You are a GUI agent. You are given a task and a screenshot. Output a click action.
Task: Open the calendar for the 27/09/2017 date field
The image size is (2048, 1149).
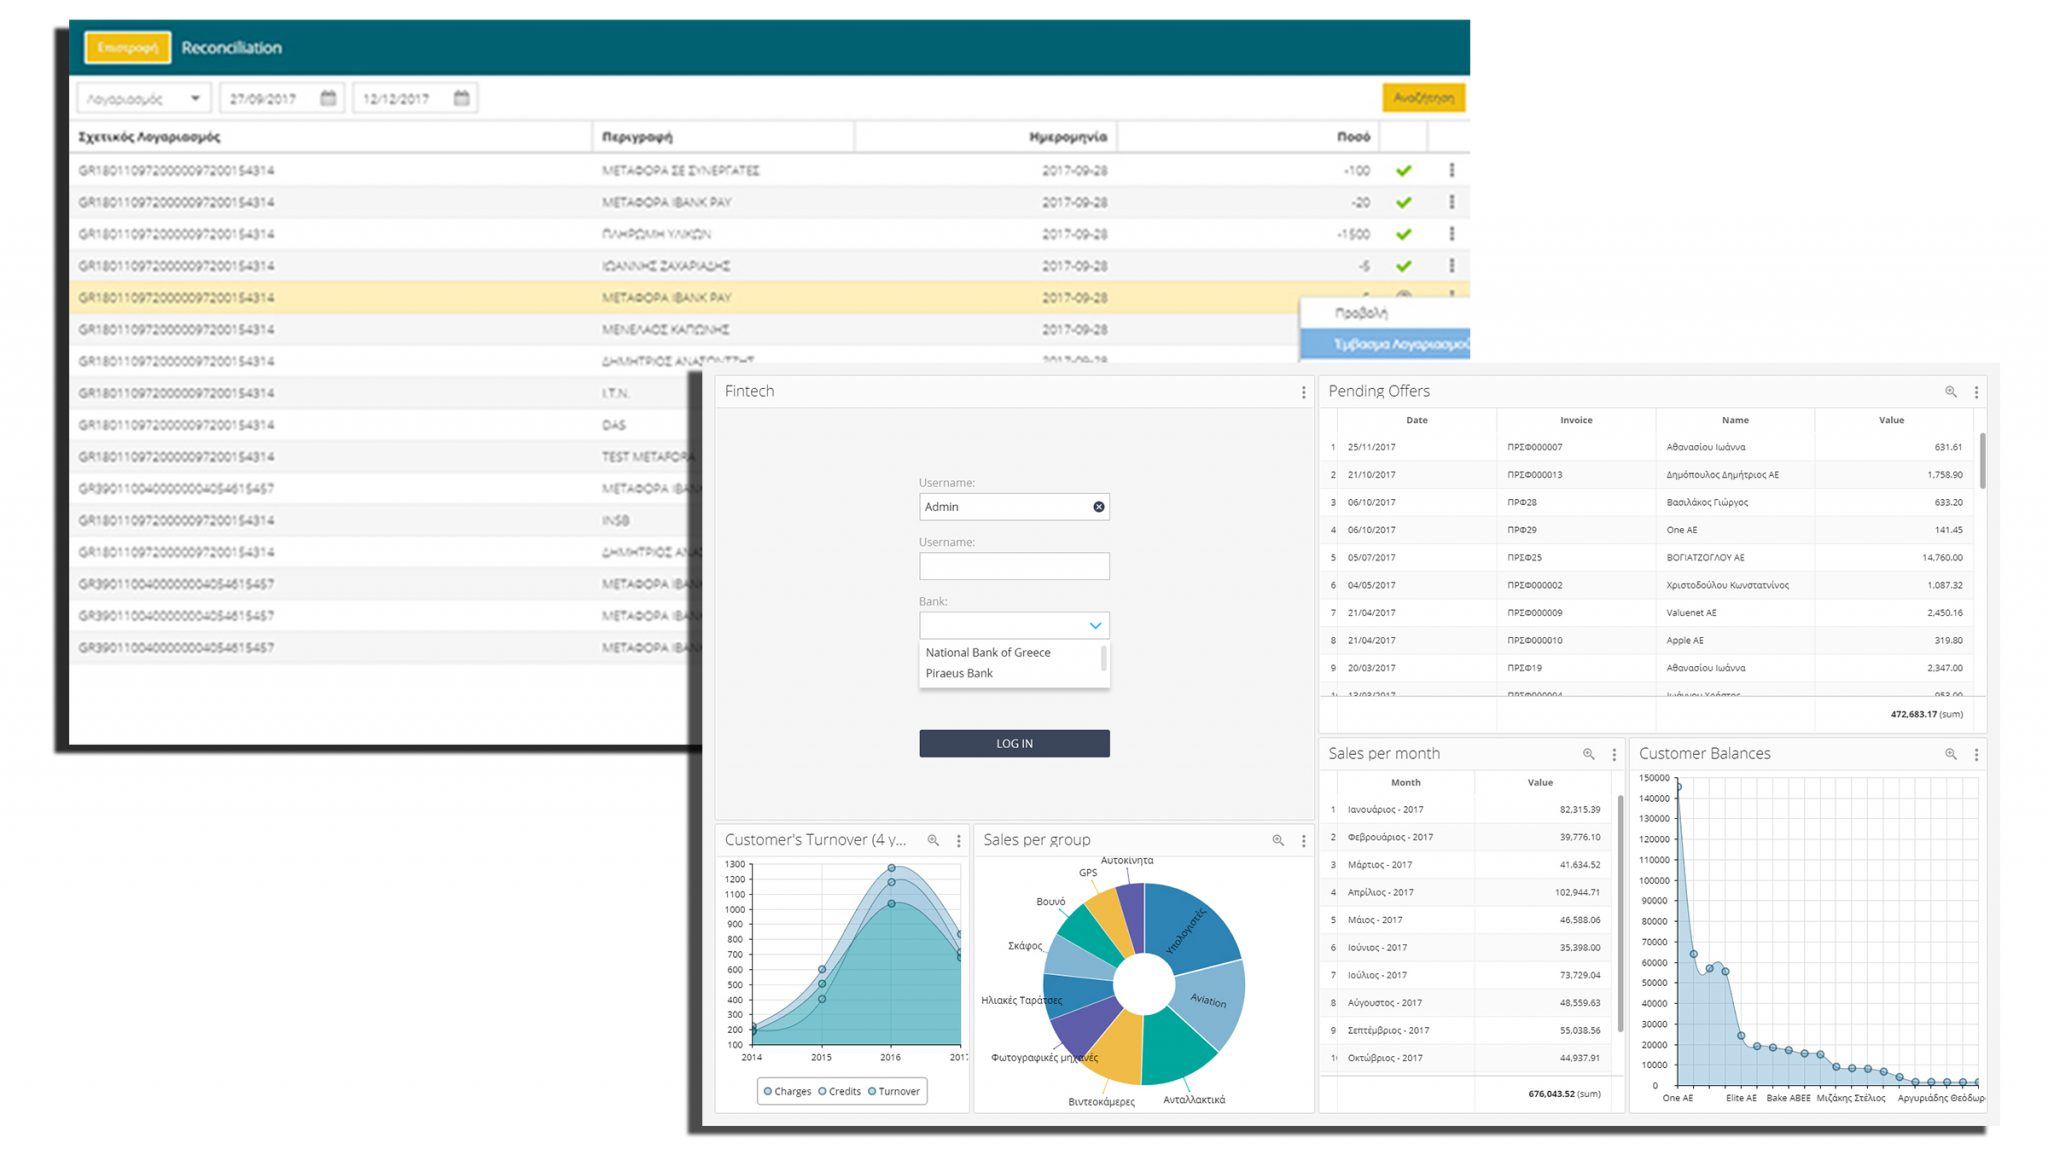tap(328, 98)
